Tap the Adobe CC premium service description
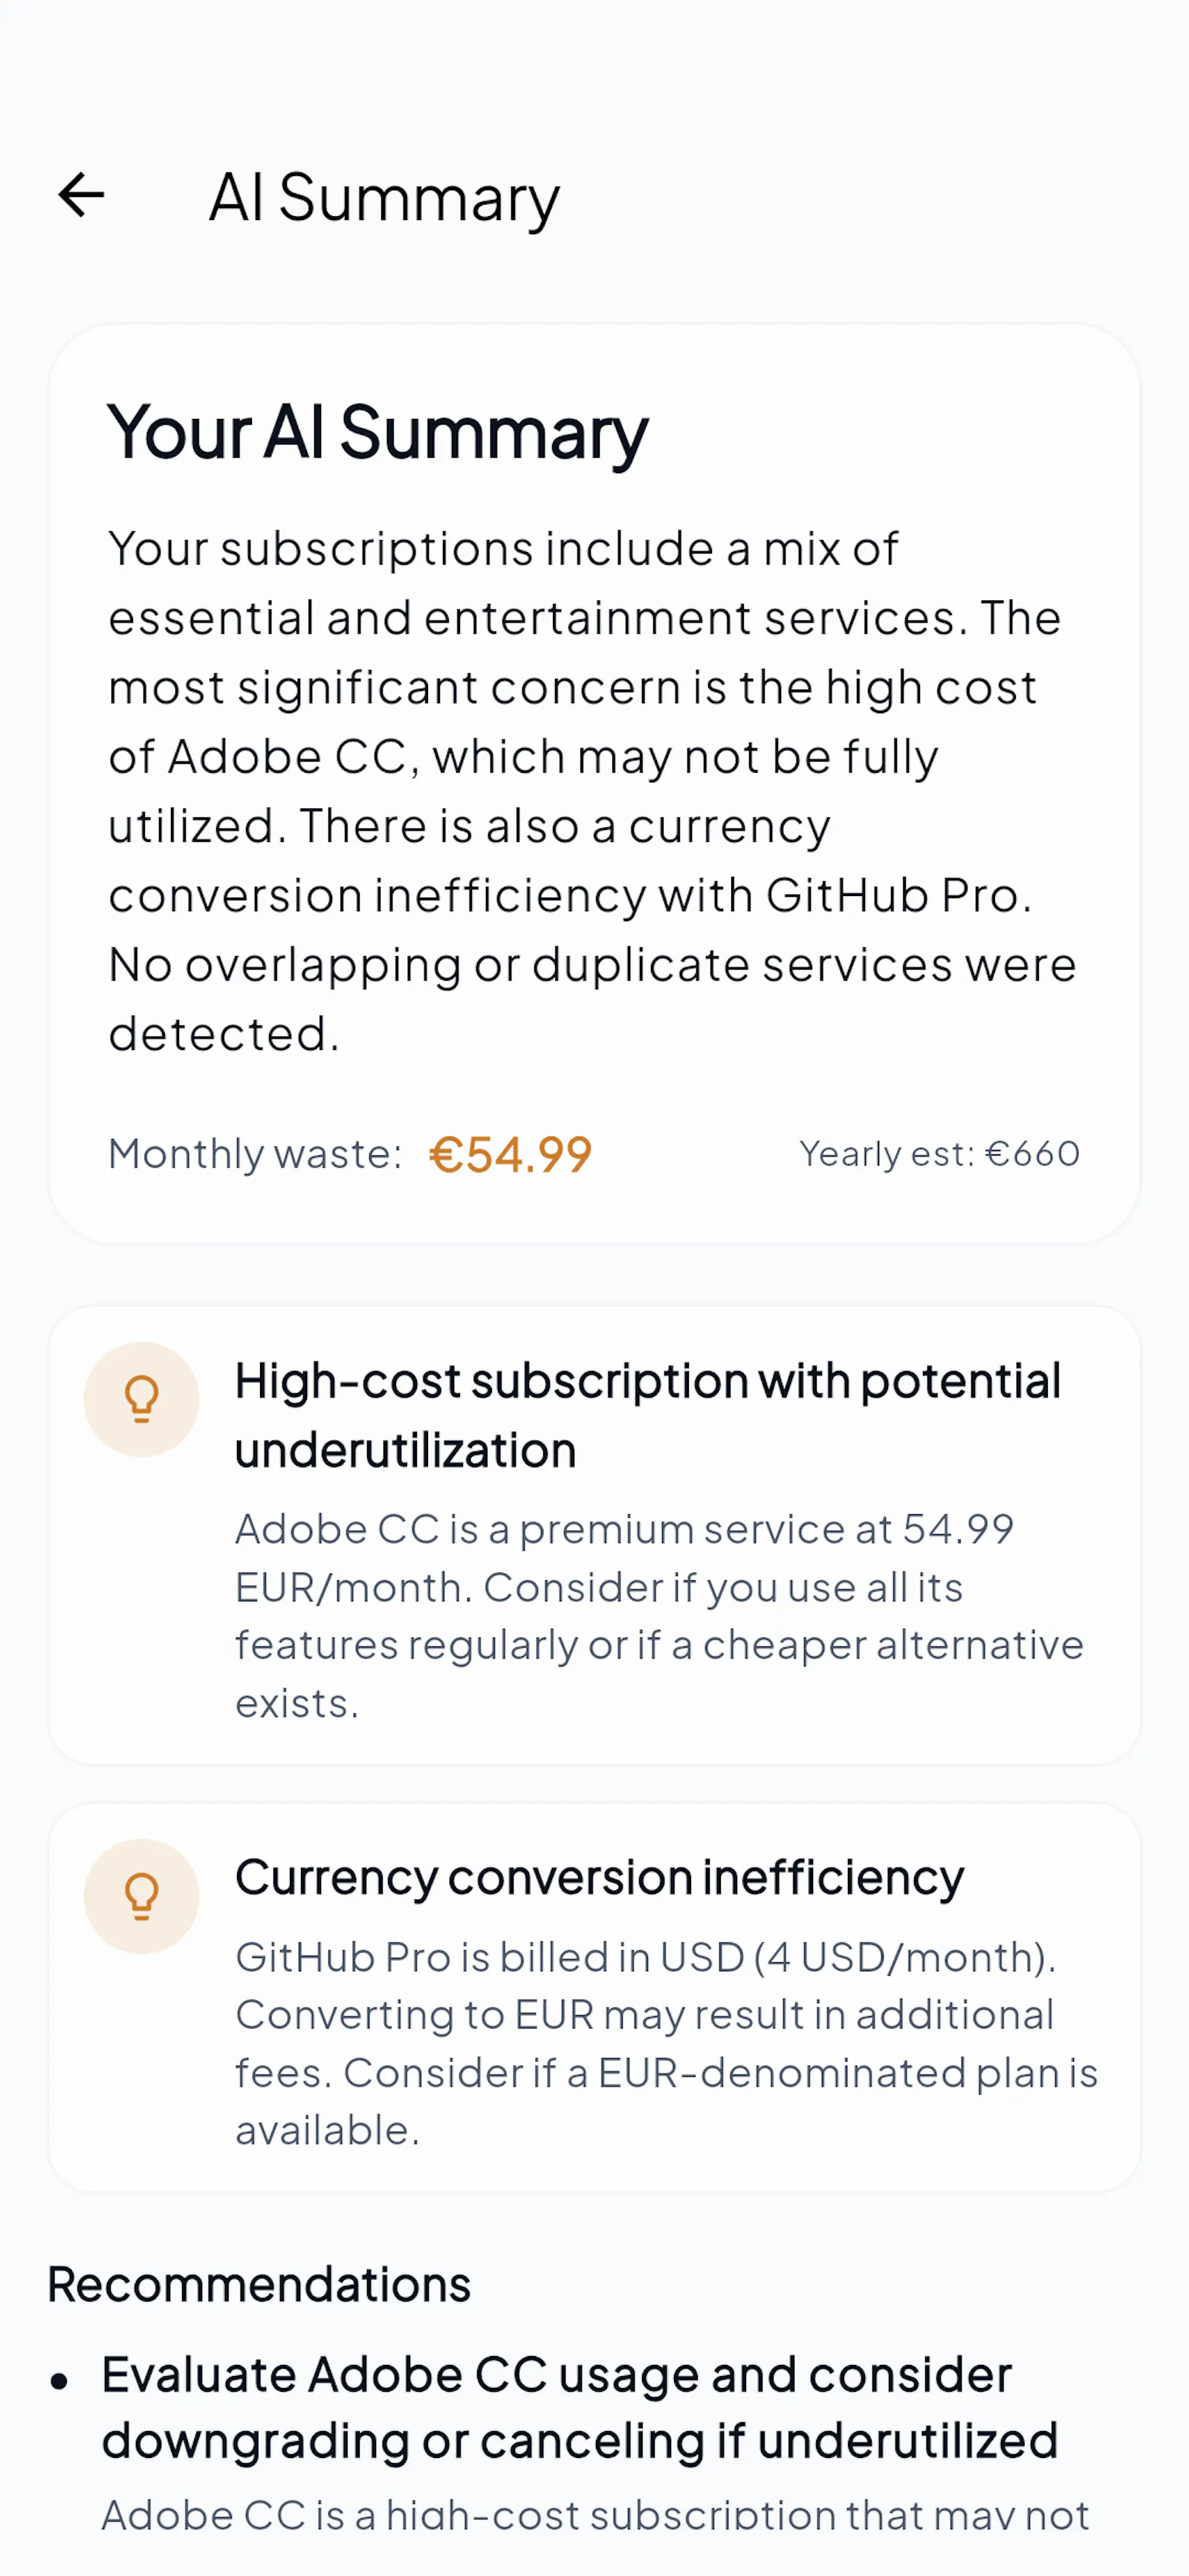Image resolution: width=1189 pixels, height=2576 pixels. pos(659,1616)
